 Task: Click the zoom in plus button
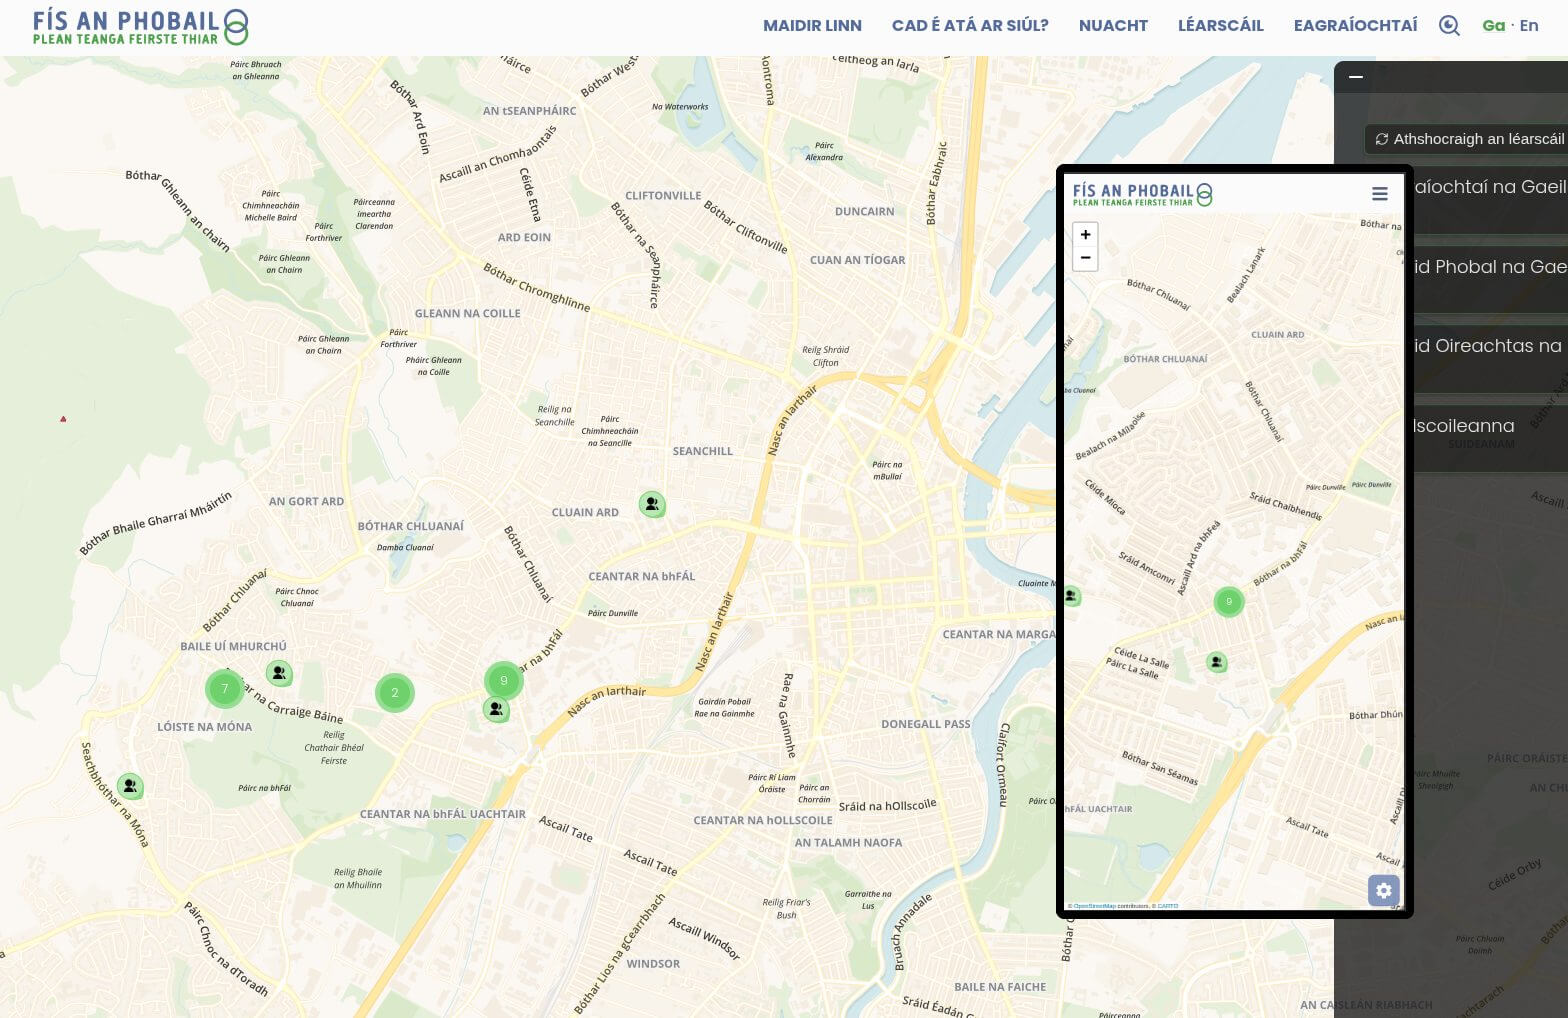[1085, 235]
